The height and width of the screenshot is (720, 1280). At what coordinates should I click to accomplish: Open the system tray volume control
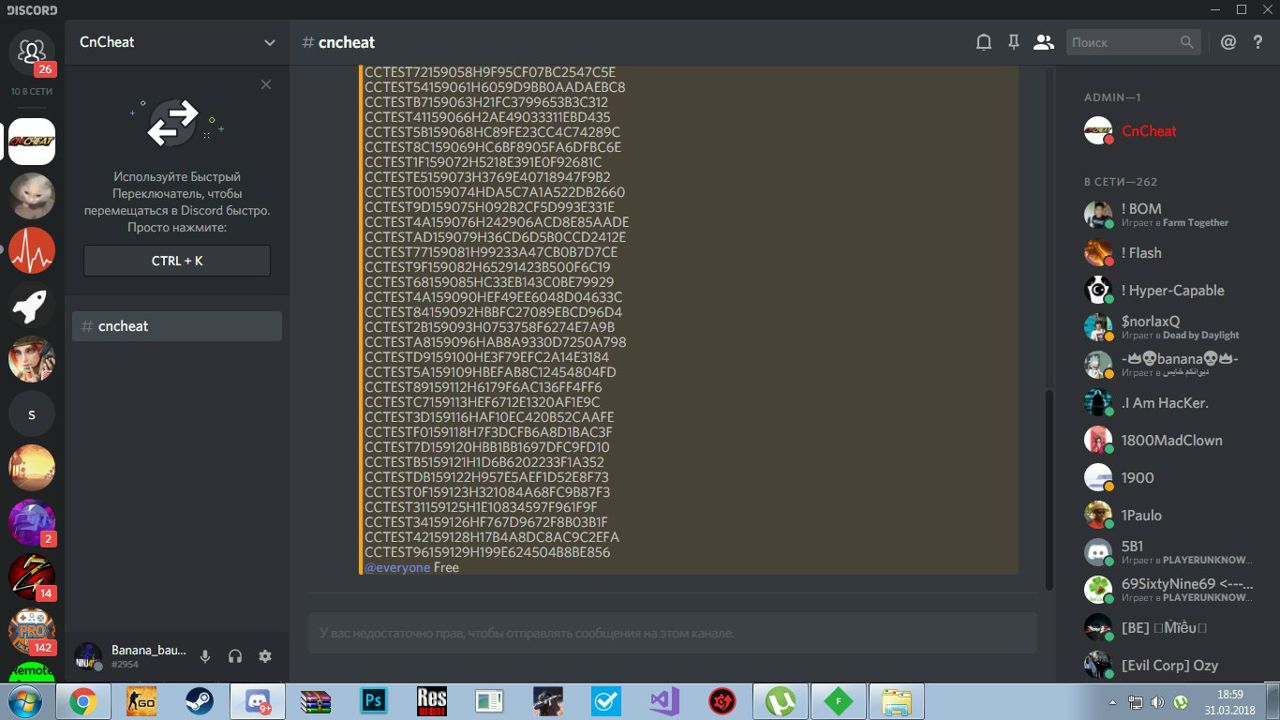click(x=1157, y=702)
